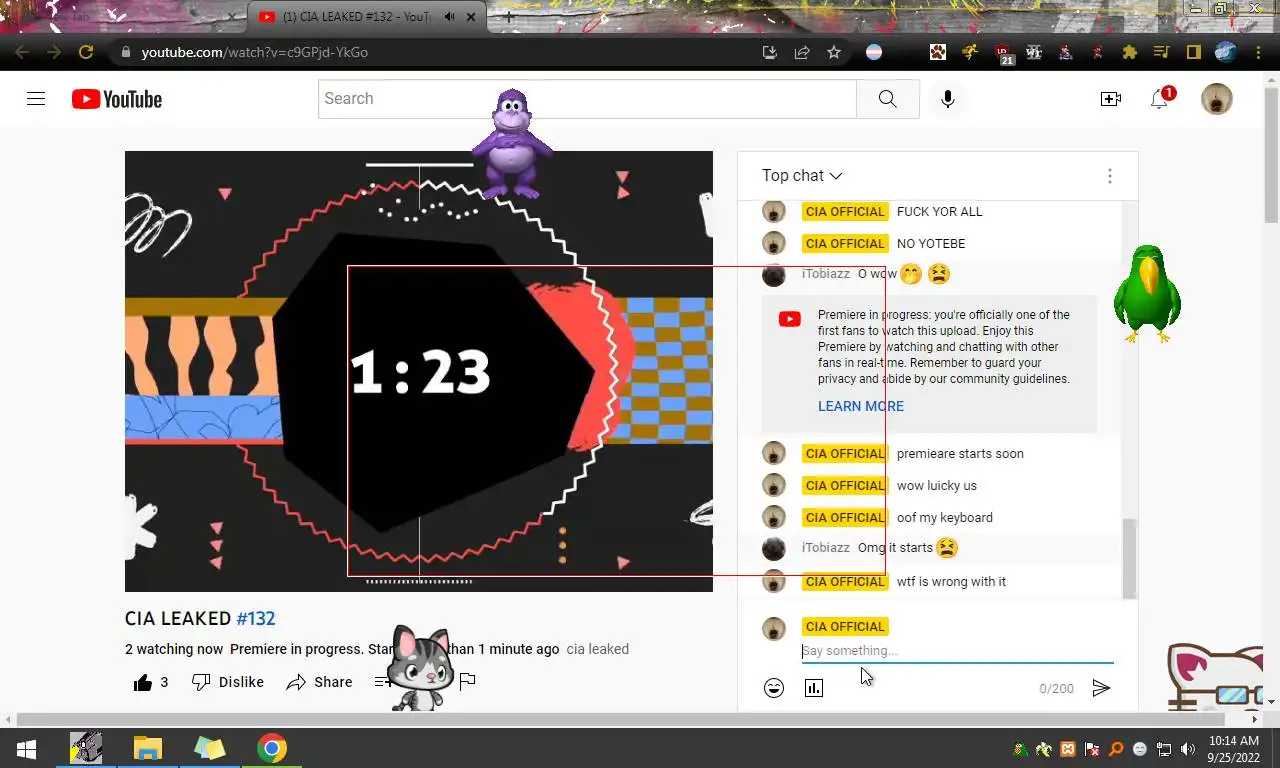The image size is (1280, 768).
Task: Open the uBlock extension showing 21
Action: pyautogui.click(x=1003, y=53)
